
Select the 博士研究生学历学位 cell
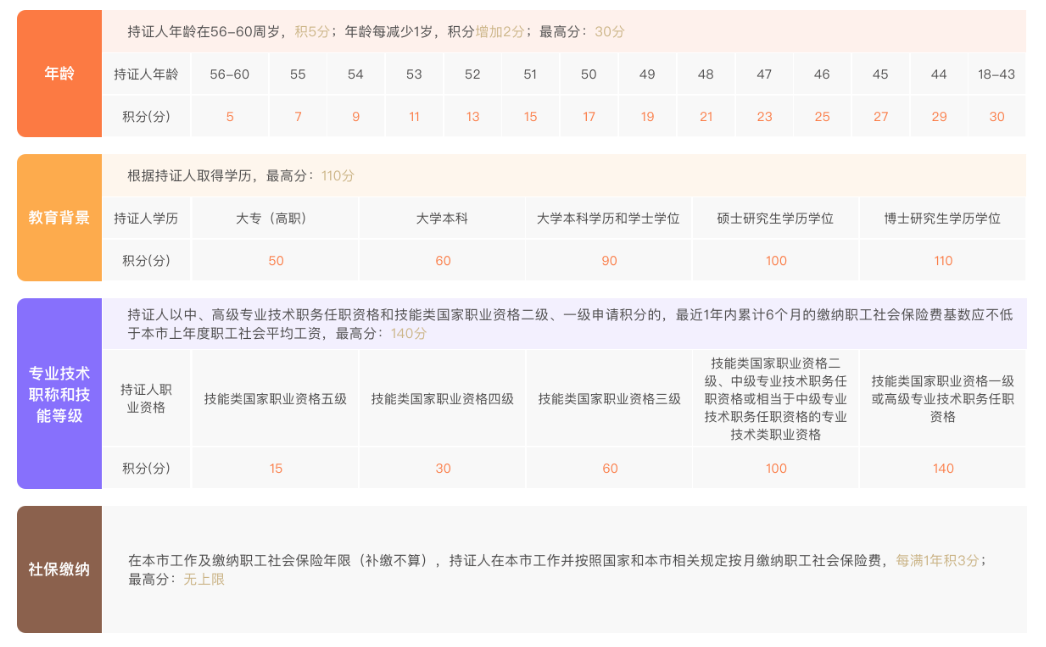point(943,218)
